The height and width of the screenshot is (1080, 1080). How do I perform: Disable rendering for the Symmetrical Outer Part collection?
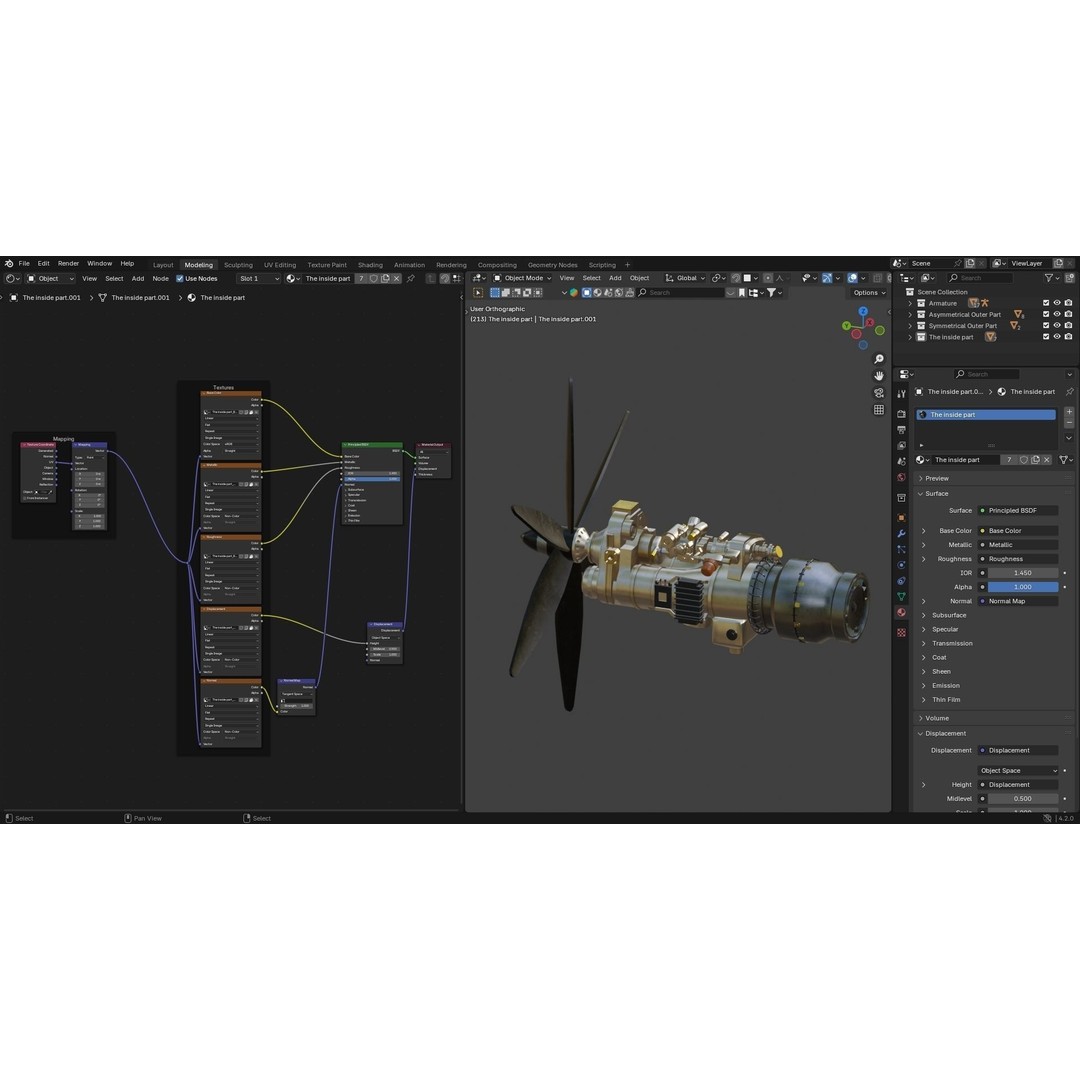(1068, 326)
